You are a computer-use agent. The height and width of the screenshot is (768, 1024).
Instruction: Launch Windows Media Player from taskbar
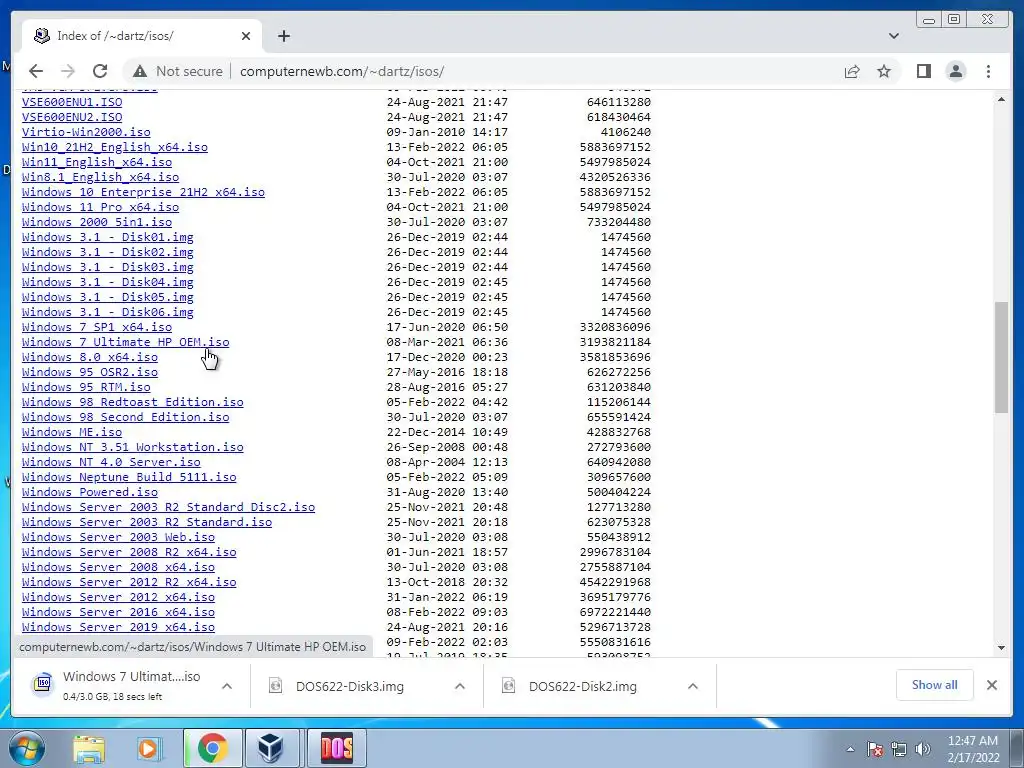[x=148, y=748]
